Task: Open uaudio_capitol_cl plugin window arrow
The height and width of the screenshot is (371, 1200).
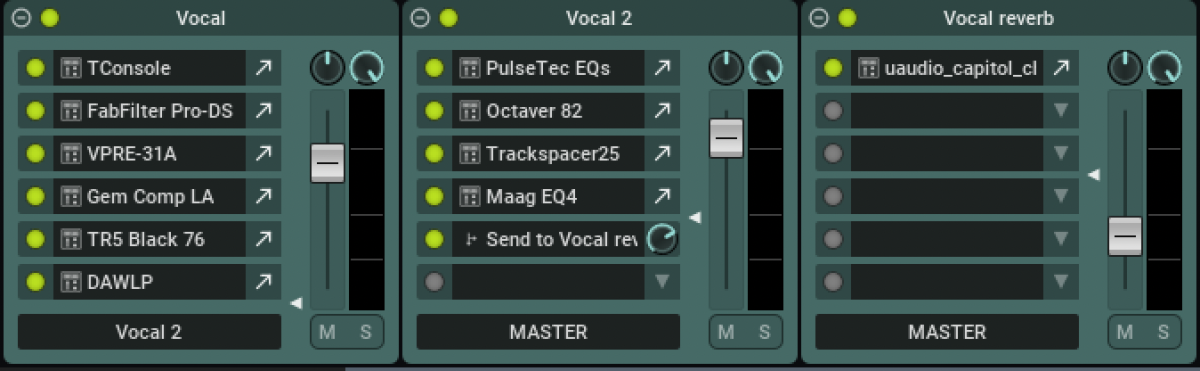Action: click(x=1061, y=68)
